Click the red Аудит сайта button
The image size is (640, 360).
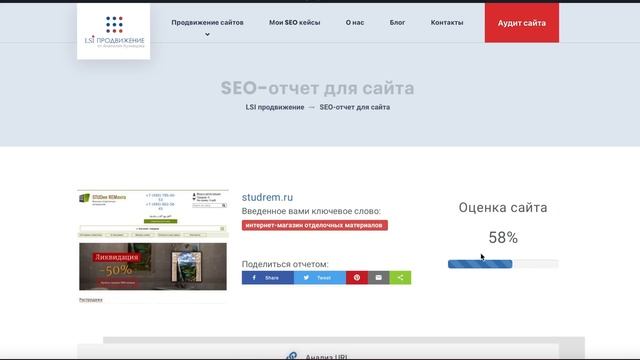[522, 23]
